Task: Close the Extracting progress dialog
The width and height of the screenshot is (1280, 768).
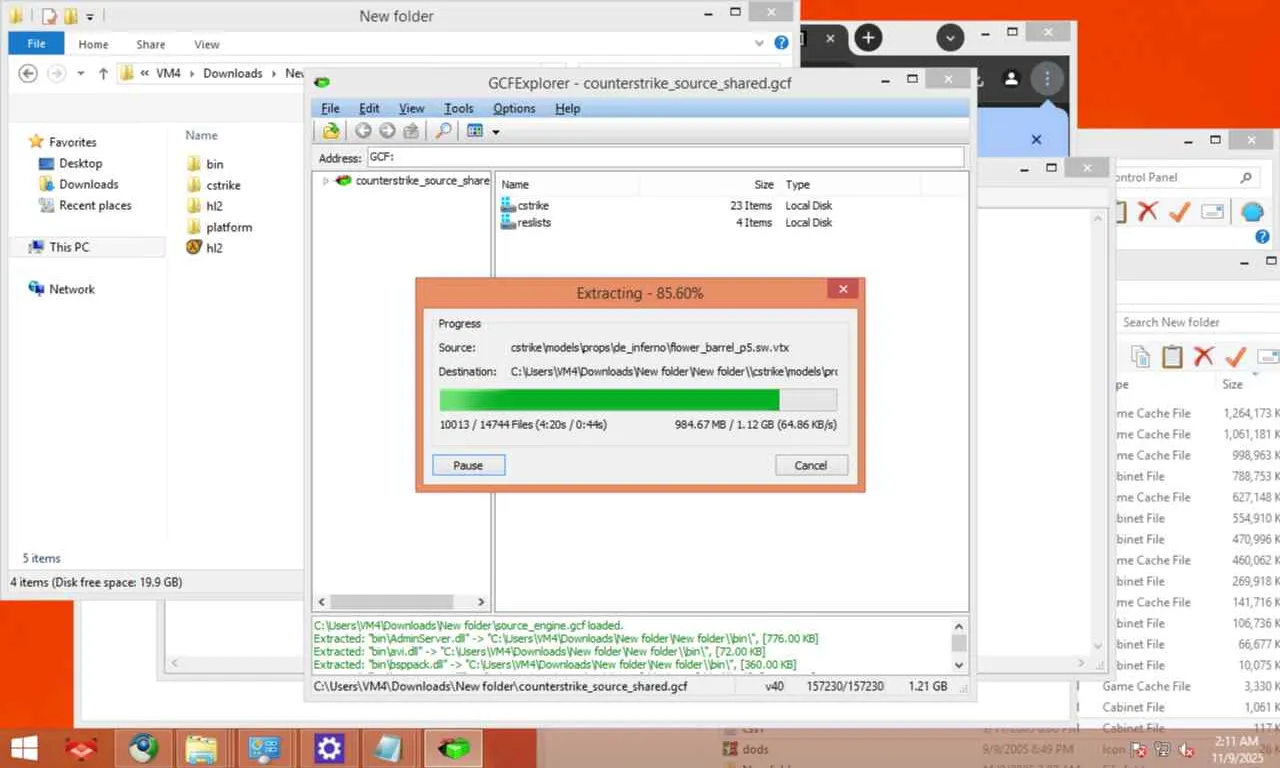Action: coord(843,289)
